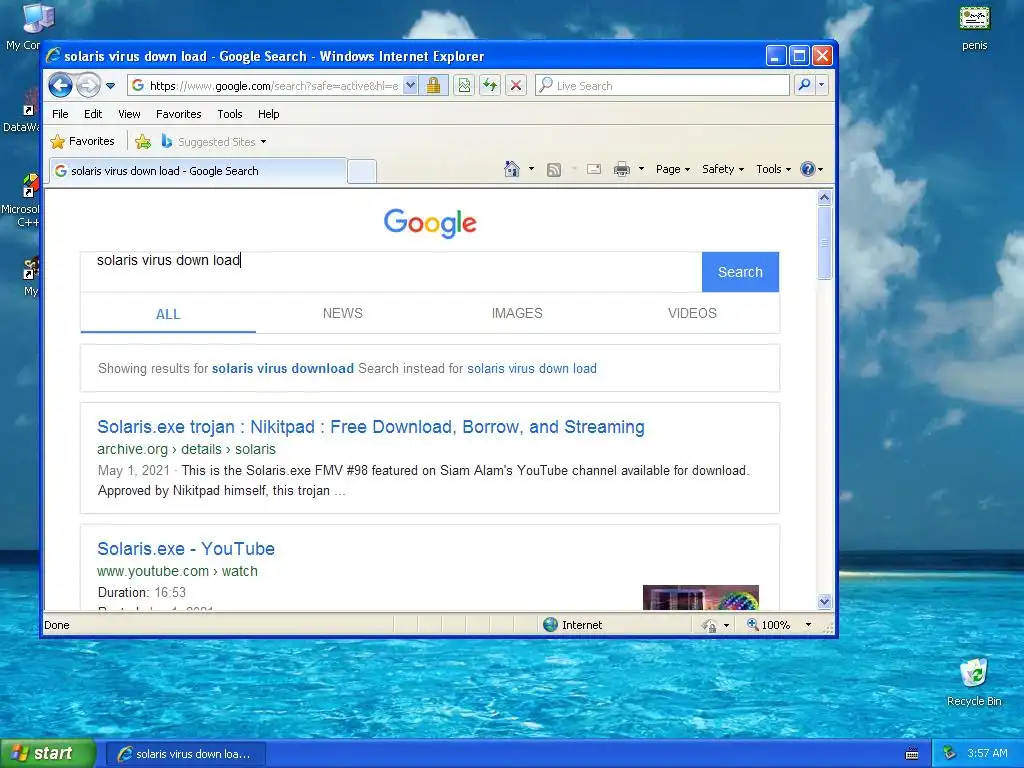Image resolution: width=1024 pixels, height=768 pixels.
Task: Open the Favorites menu in menu bar
Action: pyautogui.click(x=178, y=114)
